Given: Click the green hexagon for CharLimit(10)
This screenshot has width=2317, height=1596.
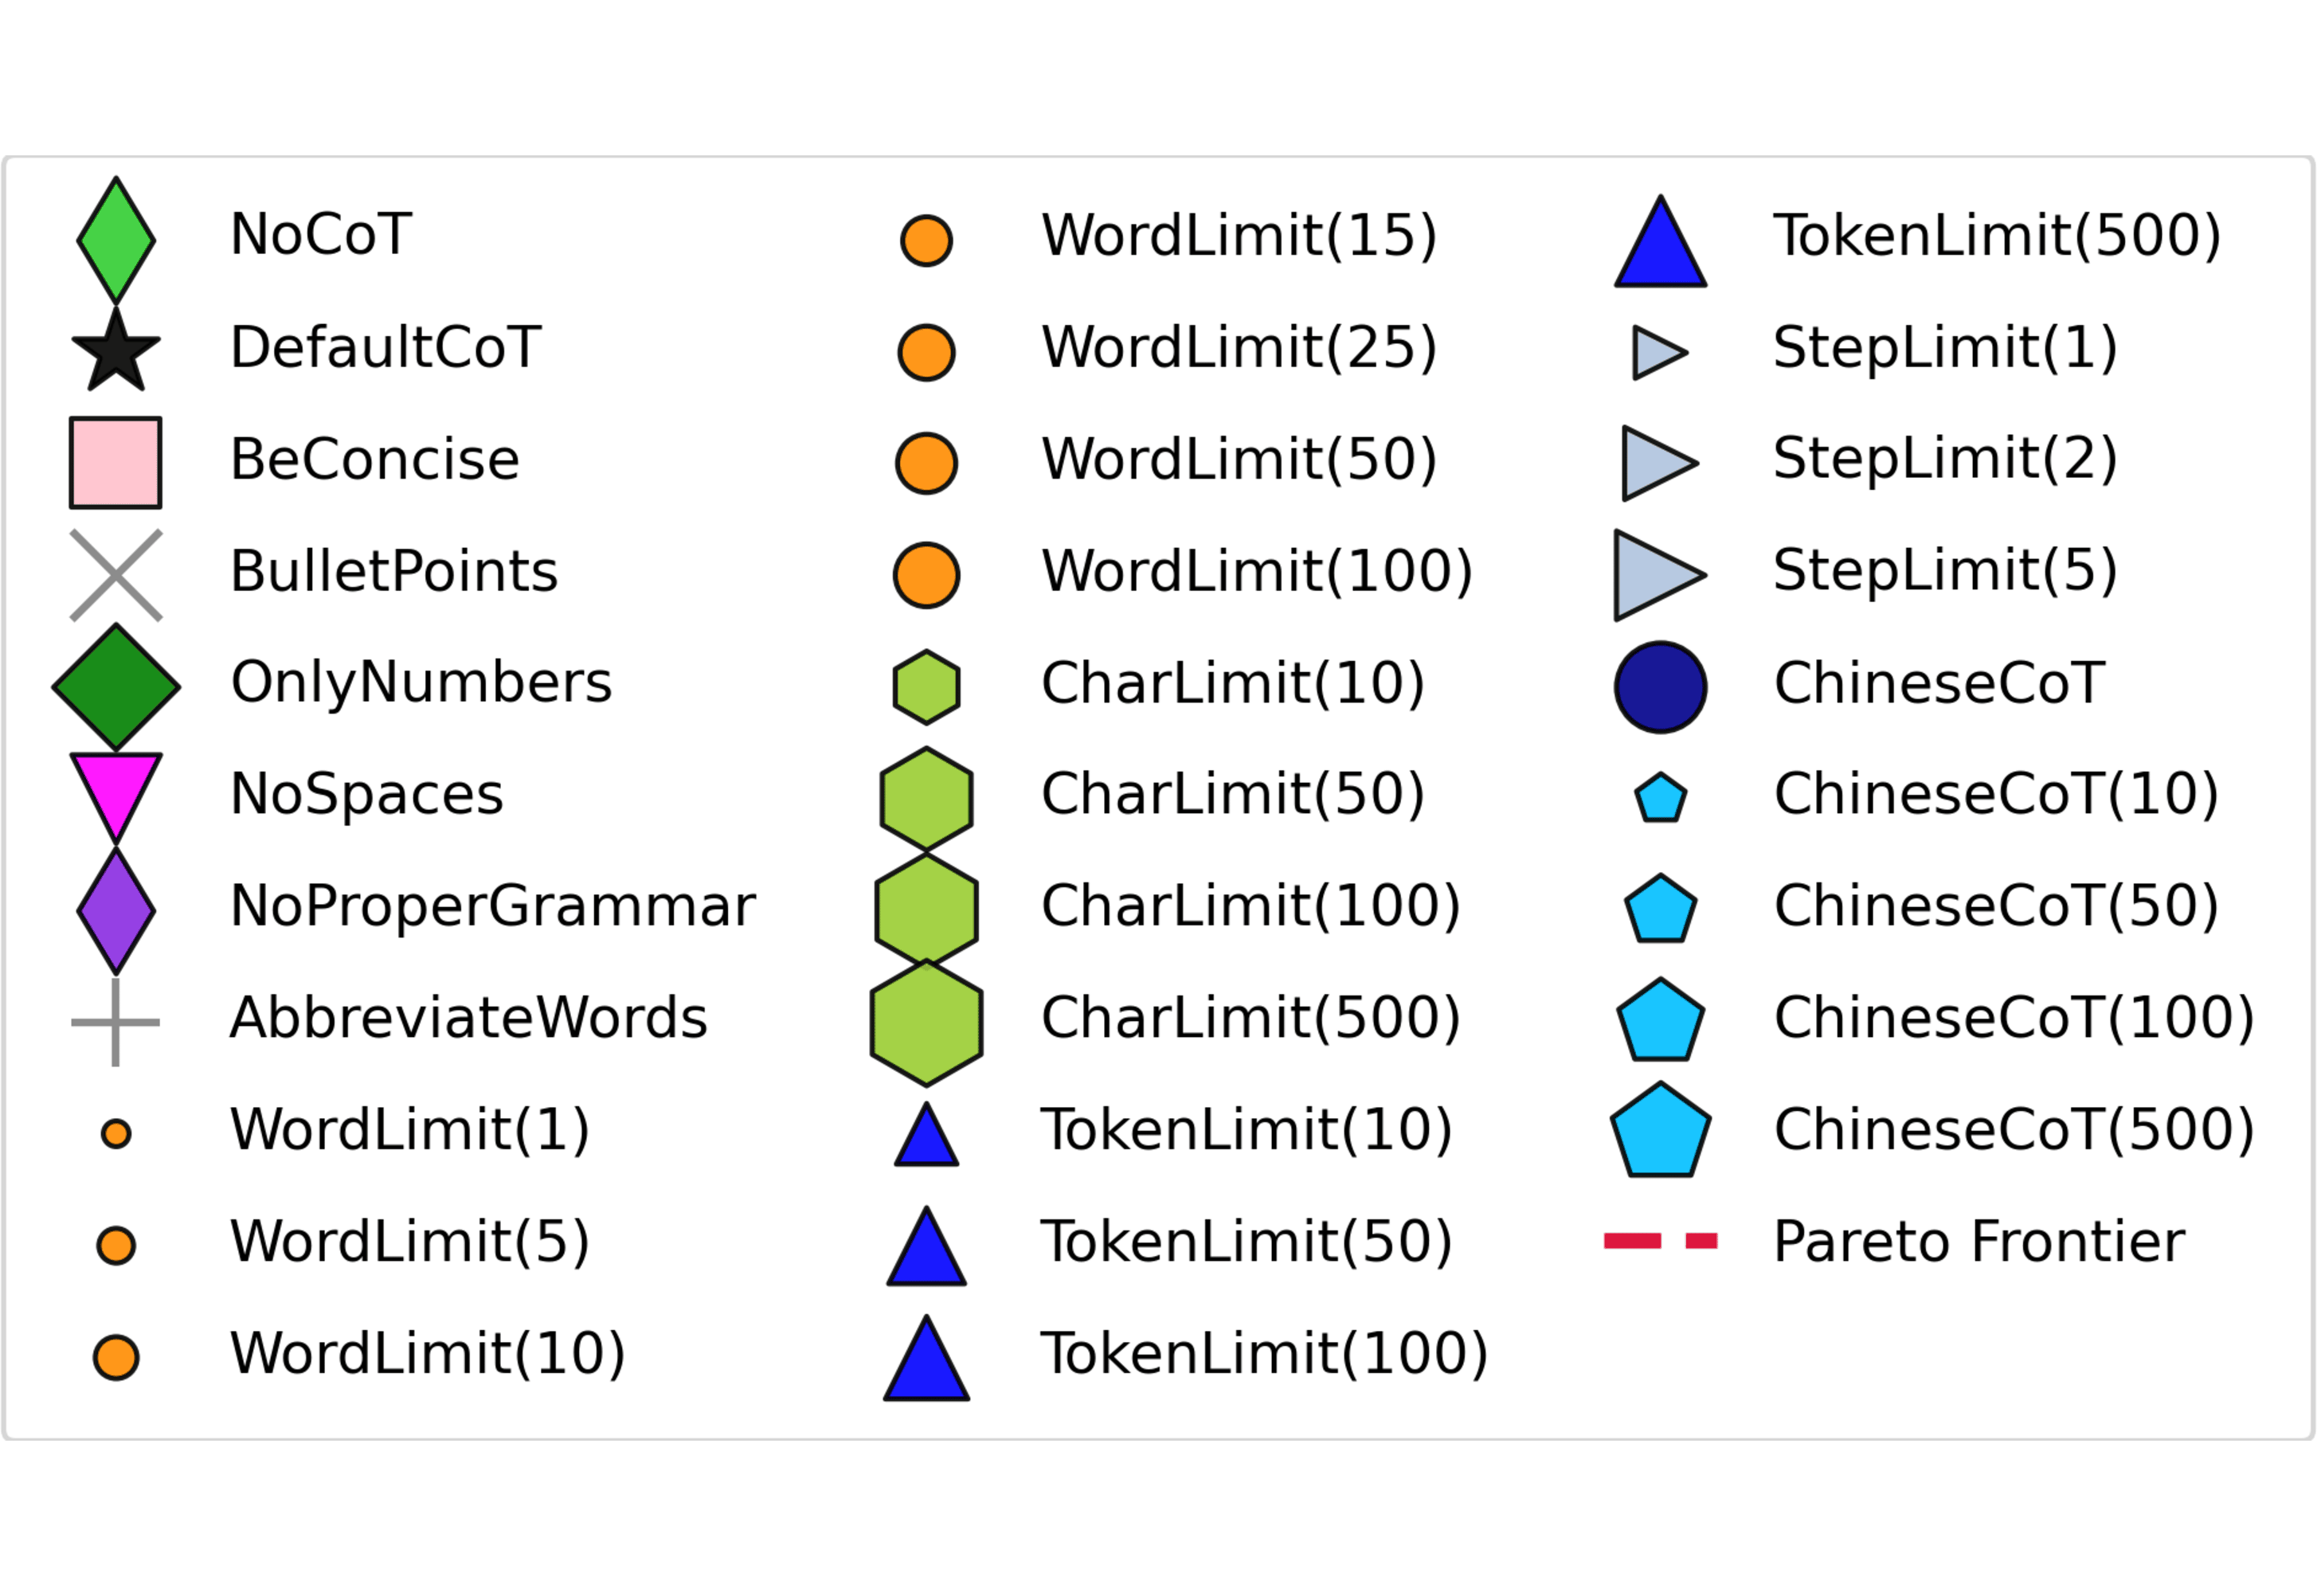Looking at the screenshot, I should coord(926,687).
